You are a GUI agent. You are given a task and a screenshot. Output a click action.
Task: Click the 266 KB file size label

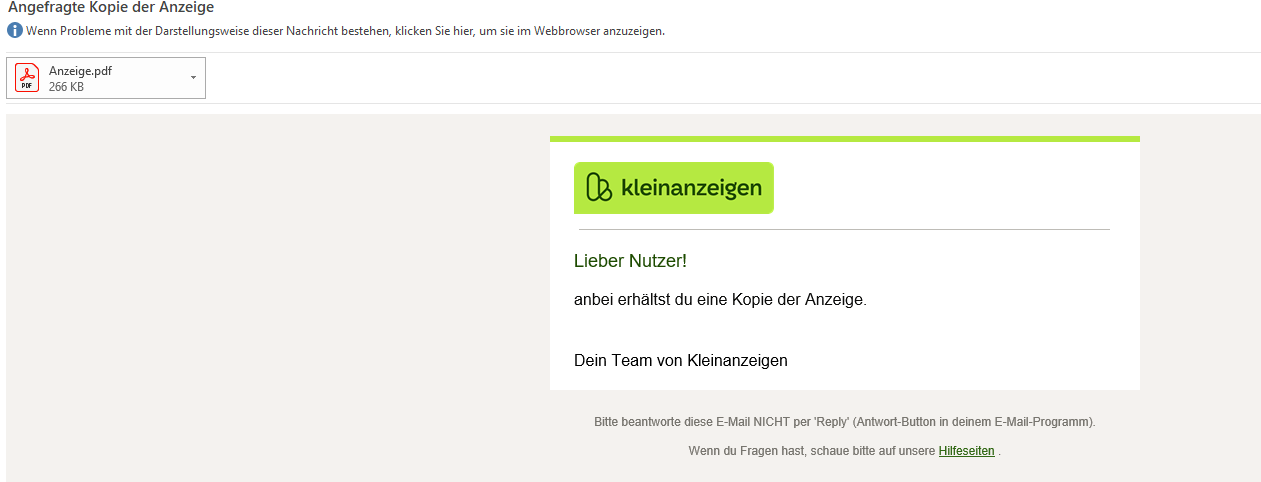66,87
